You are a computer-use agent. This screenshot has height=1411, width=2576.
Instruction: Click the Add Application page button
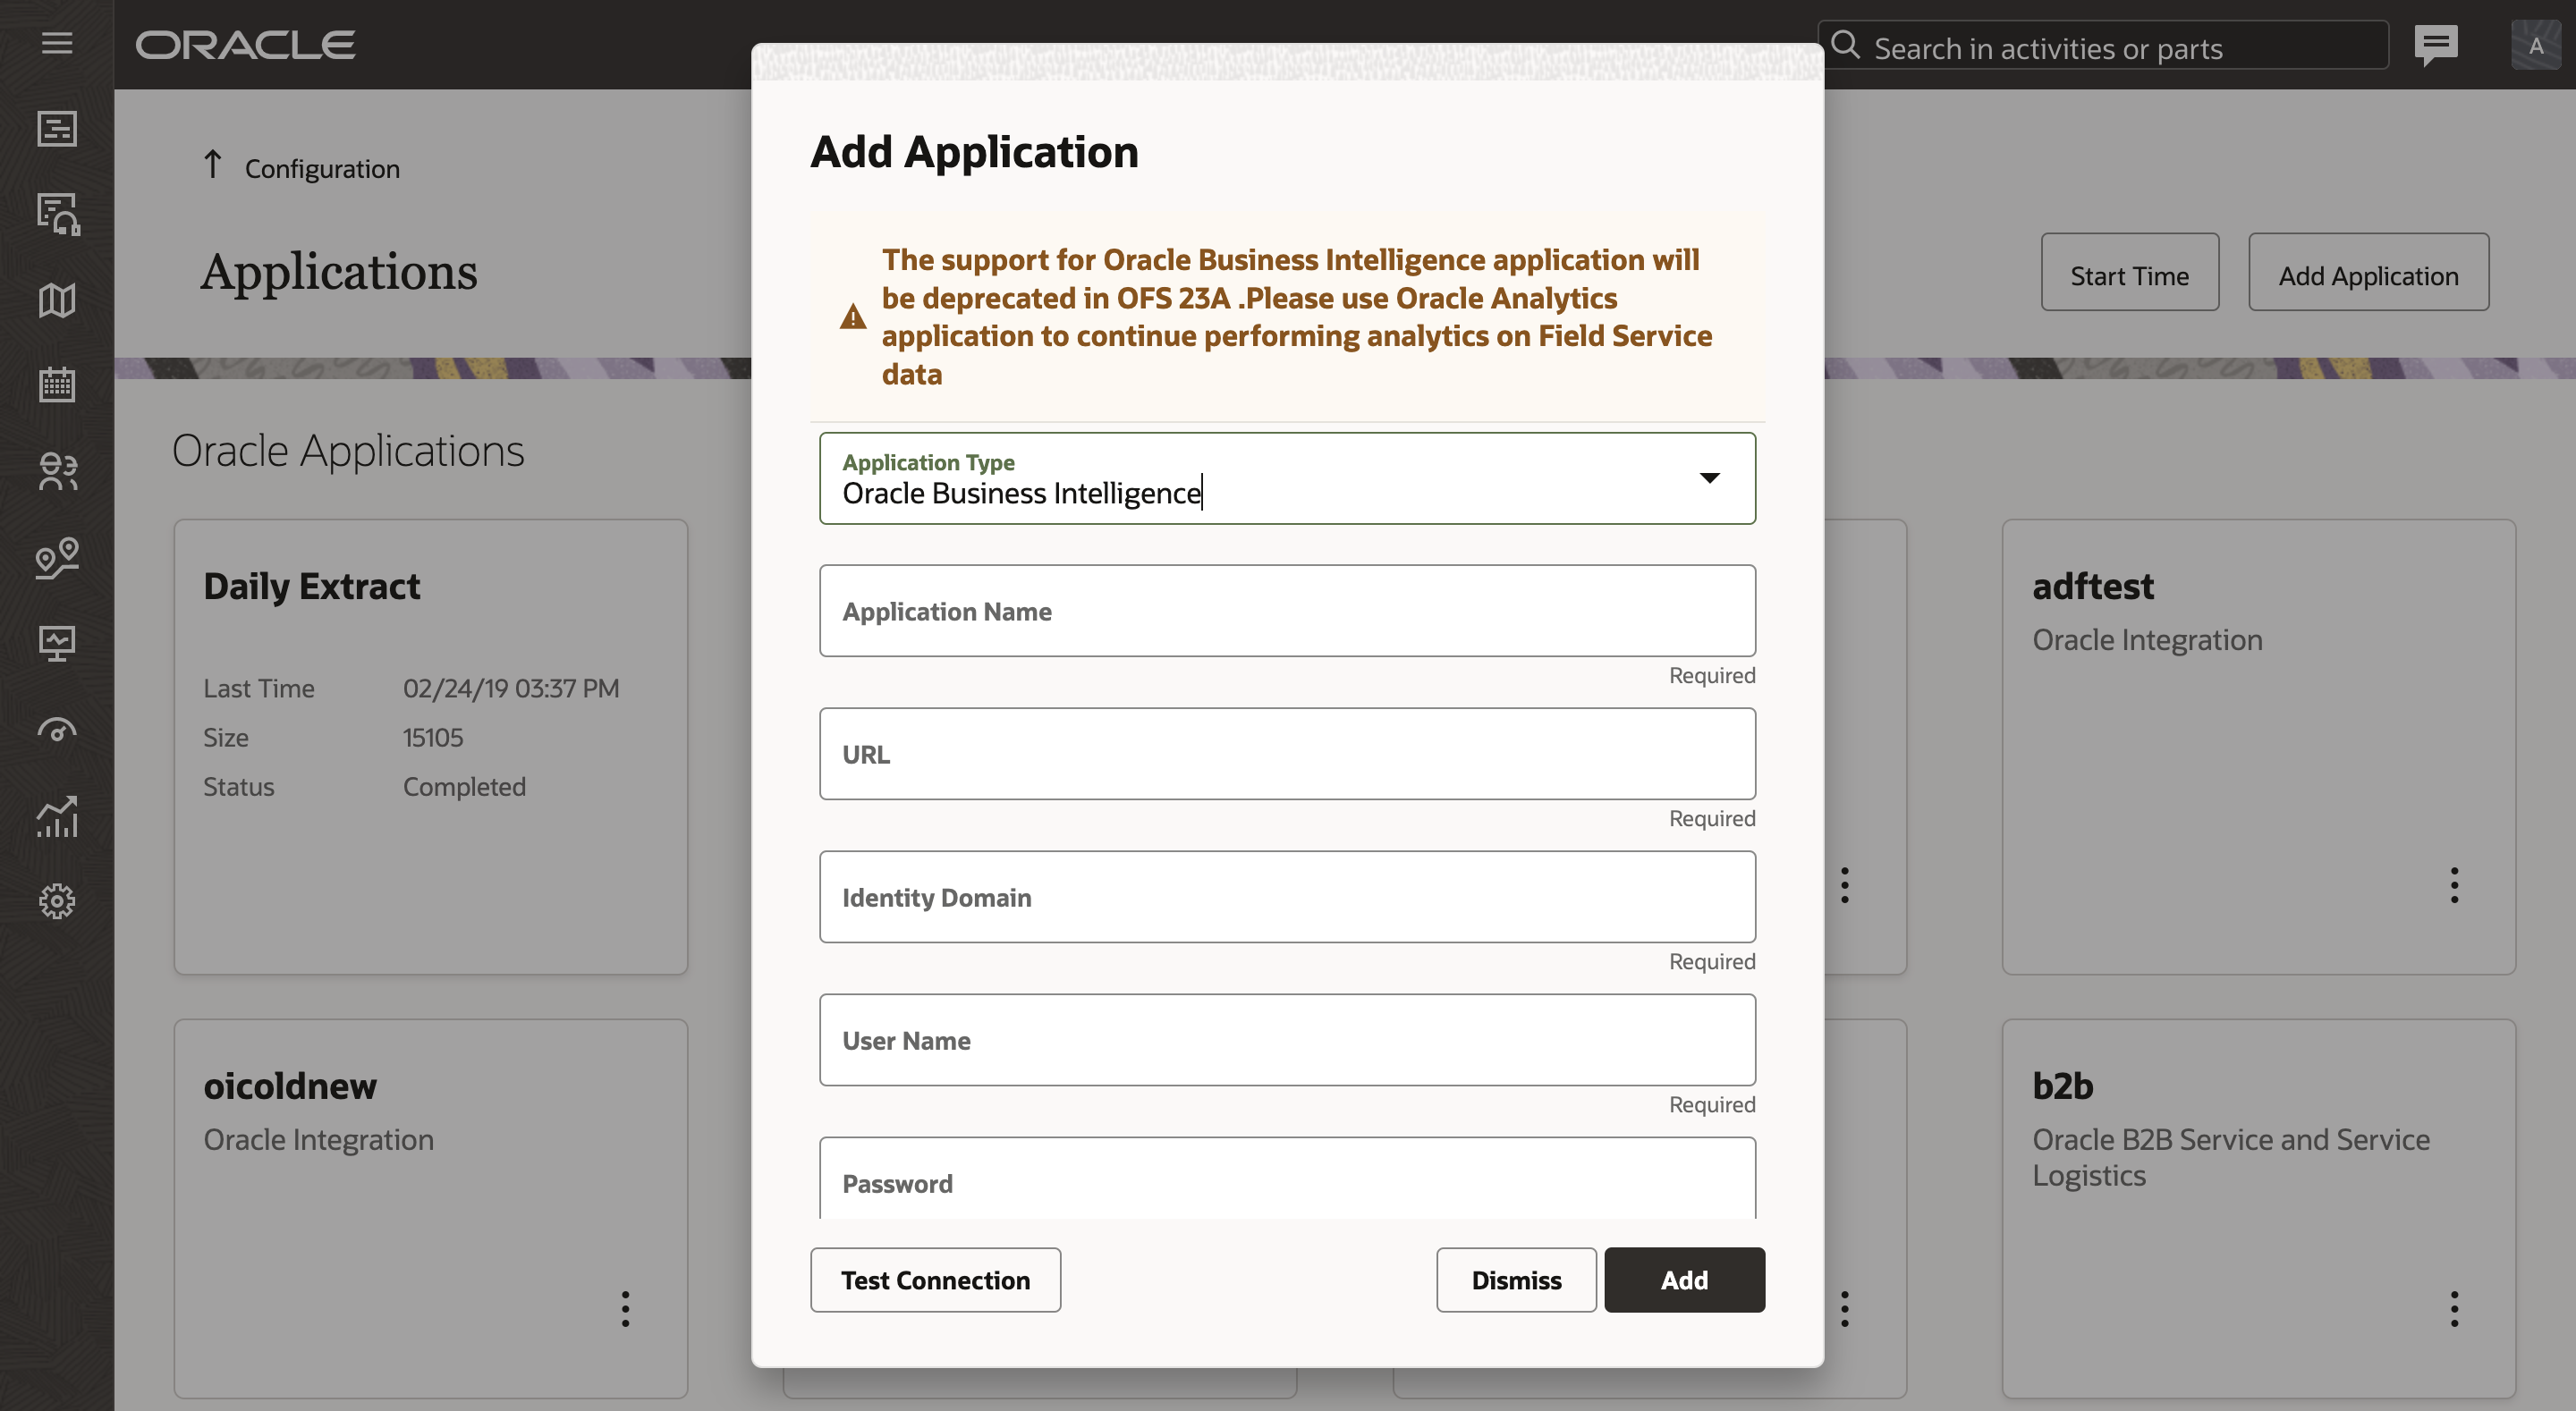(2368, 272)
